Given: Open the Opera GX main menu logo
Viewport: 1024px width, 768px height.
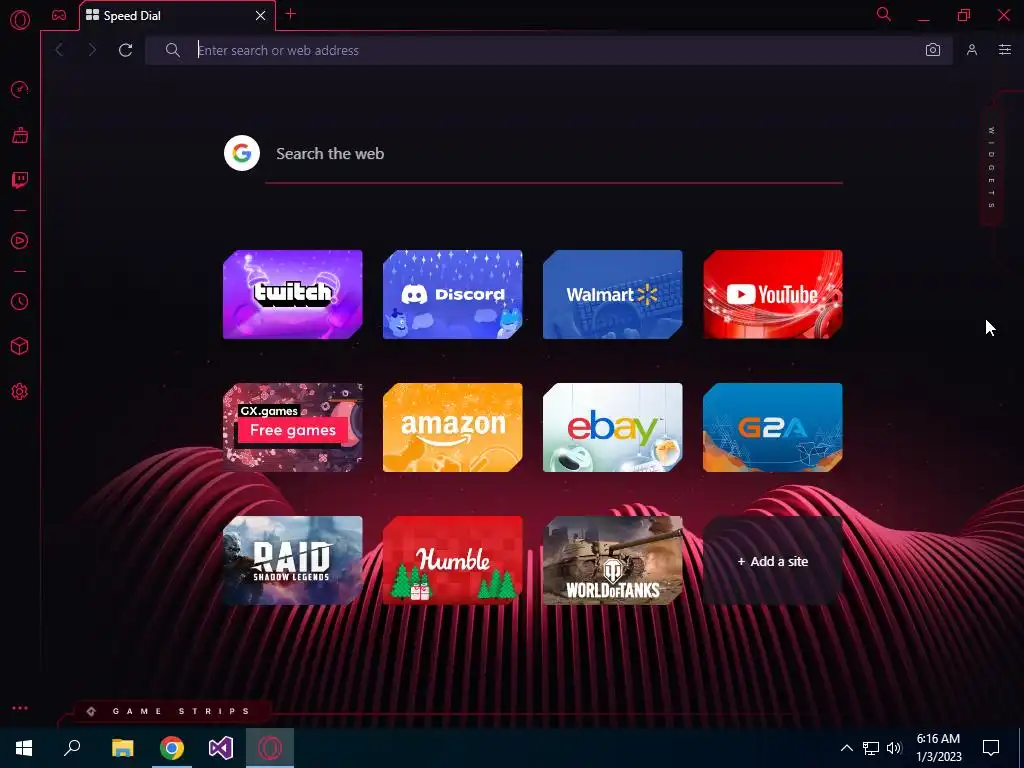Looking at the screenshot, I should [x=20, y=20].
